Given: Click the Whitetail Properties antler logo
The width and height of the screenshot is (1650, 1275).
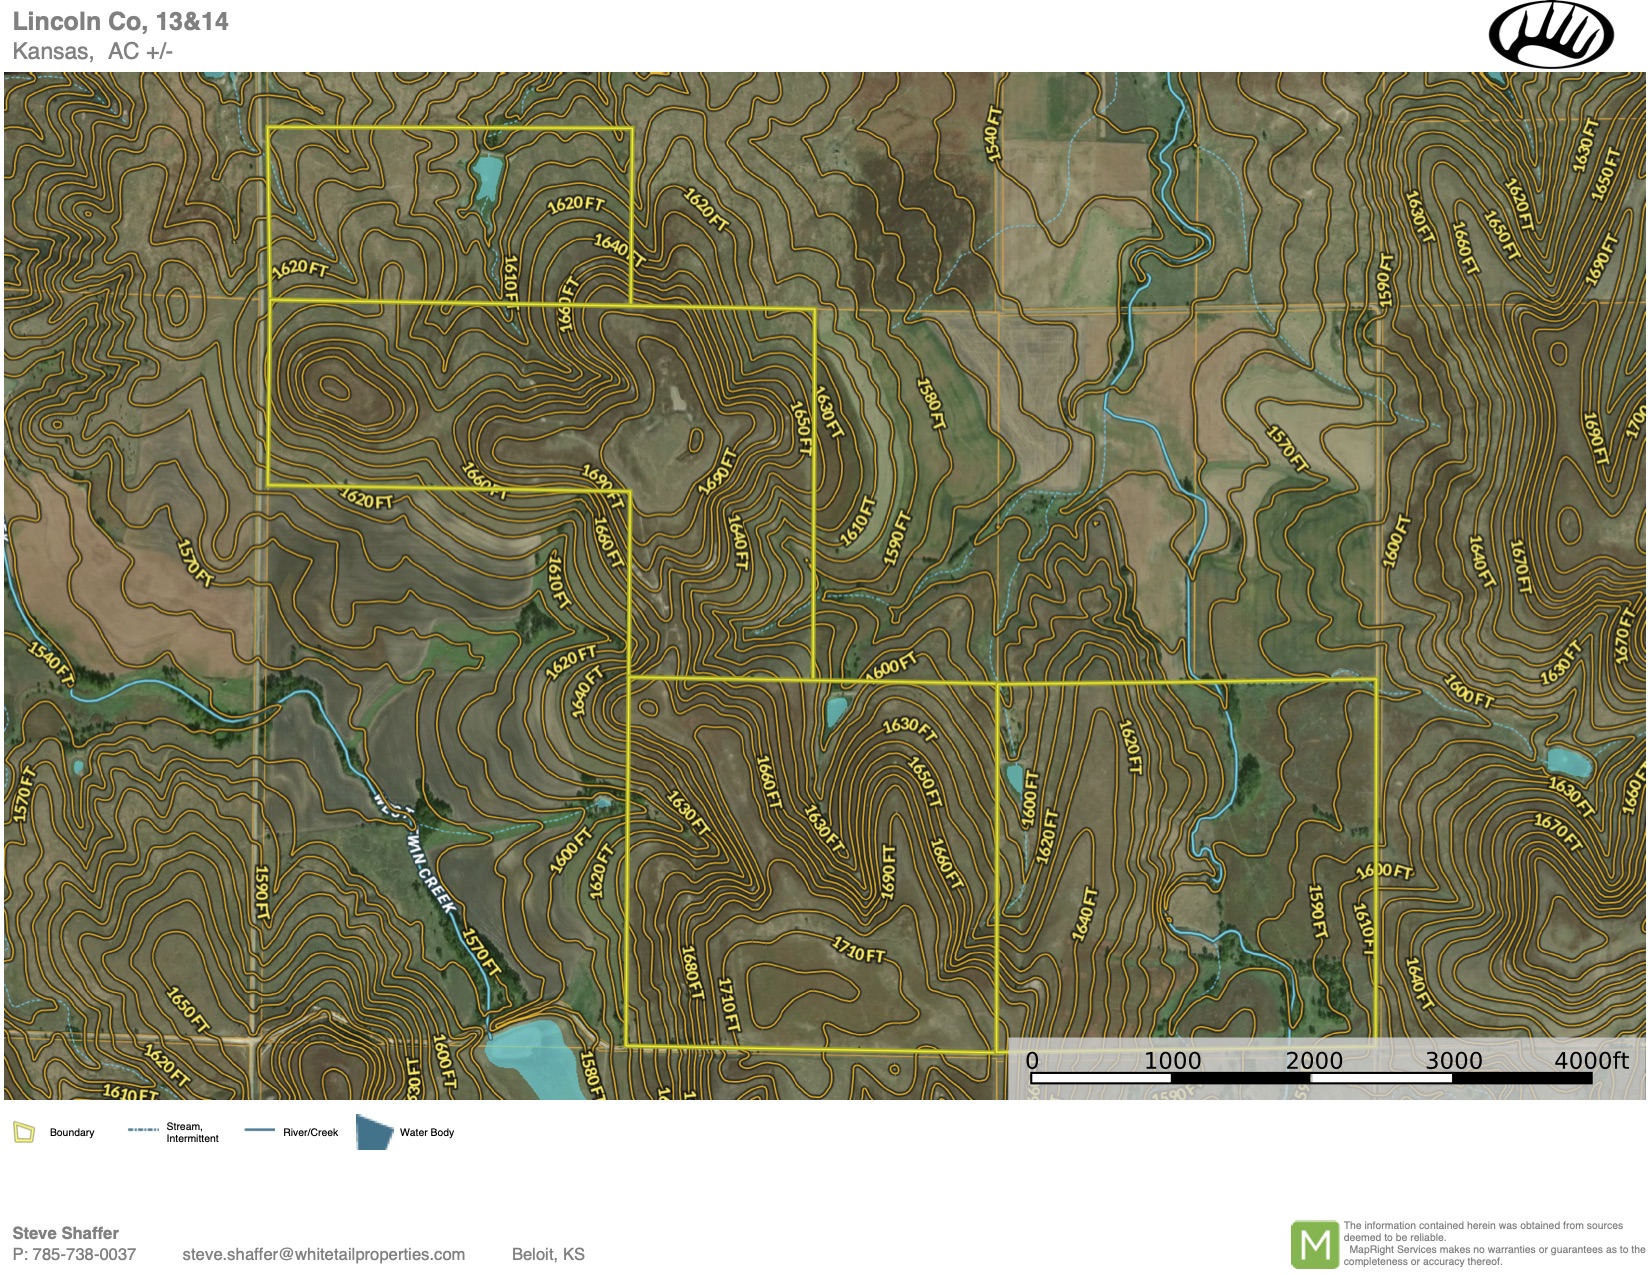Looking at the screenshot, I should [x=1550, y=35].
